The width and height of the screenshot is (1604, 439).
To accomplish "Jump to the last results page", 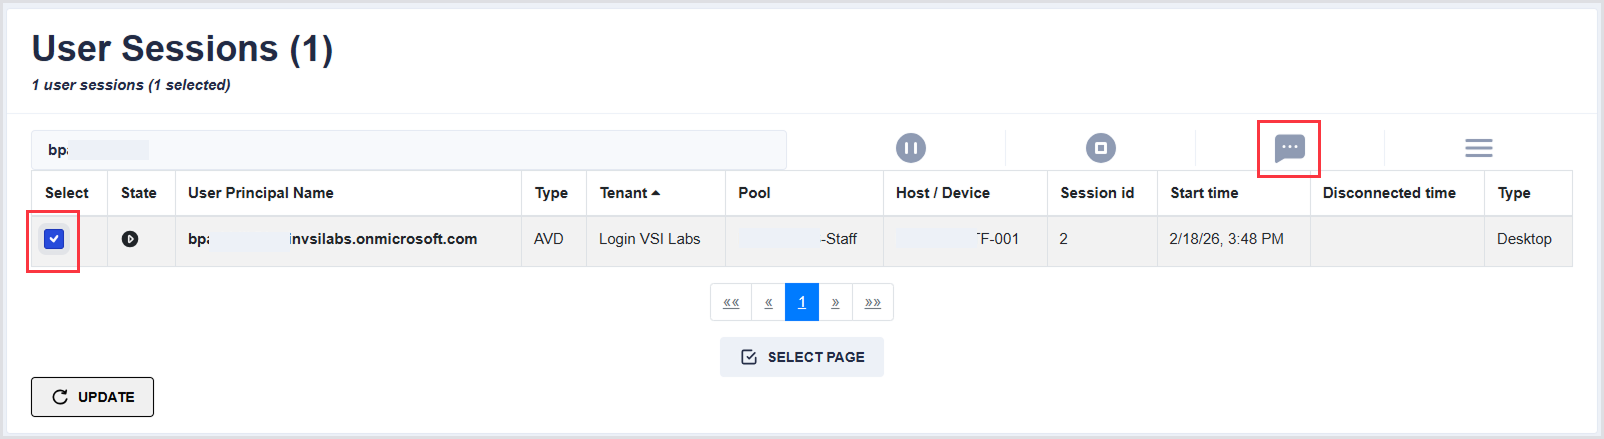I will [x=872, y=302].
